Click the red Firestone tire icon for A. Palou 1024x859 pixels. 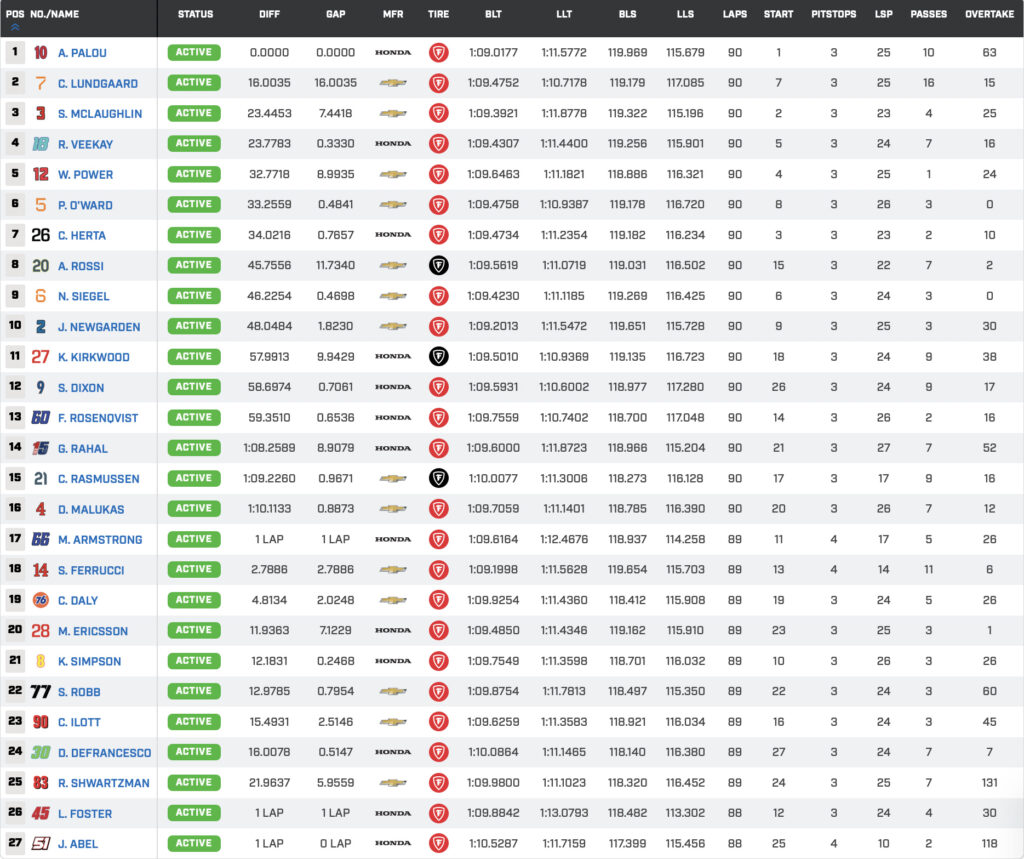pyautogui.click(x=439, y=53)
